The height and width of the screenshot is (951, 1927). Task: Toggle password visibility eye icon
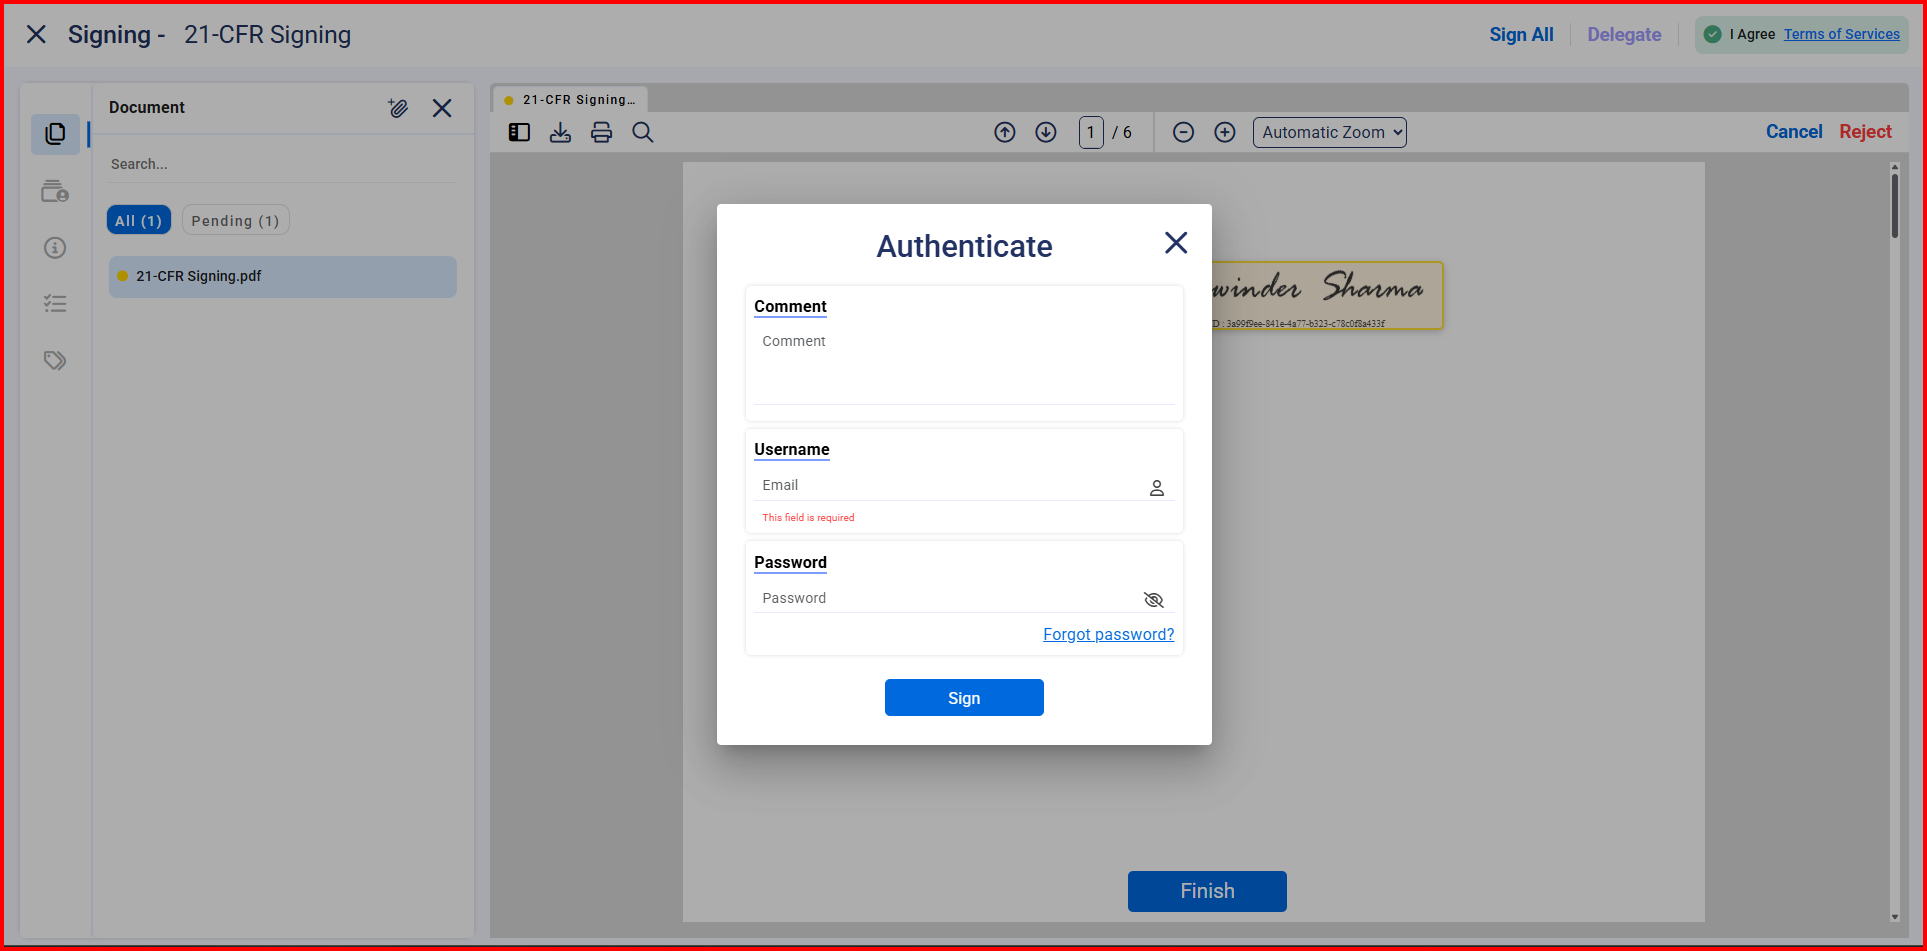[1154, 600]
